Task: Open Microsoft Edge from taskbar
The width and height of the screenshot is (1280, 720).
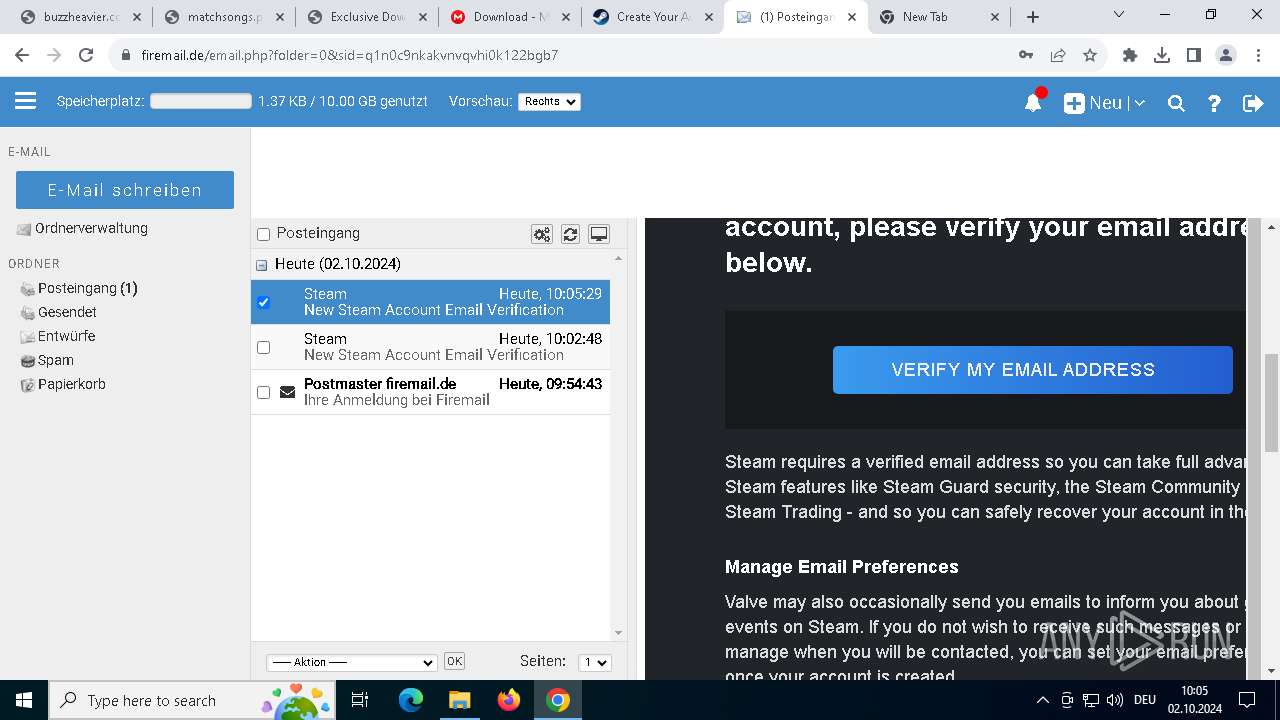Action: 411,700
